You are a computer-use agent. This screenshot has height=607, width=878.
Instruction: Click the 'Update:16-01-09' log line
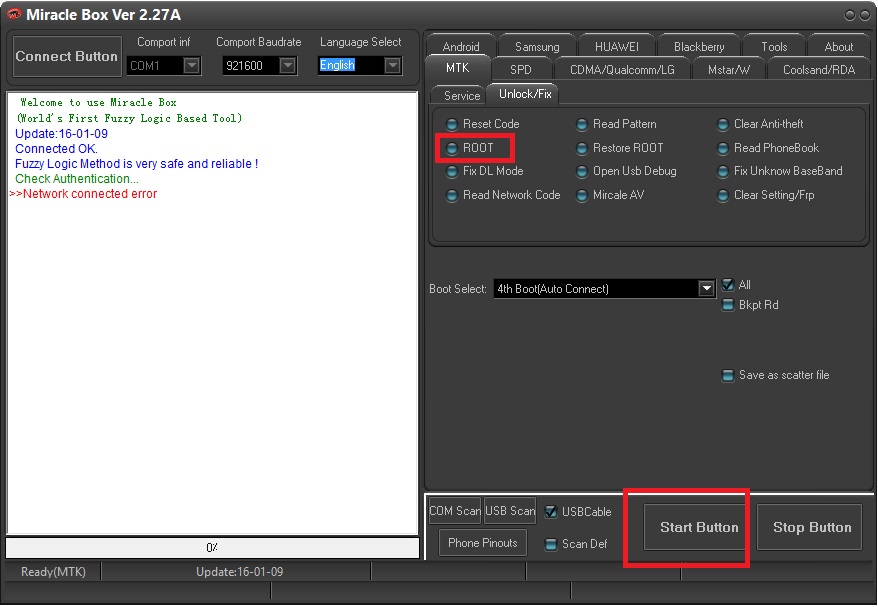click(x=62, y=134)
